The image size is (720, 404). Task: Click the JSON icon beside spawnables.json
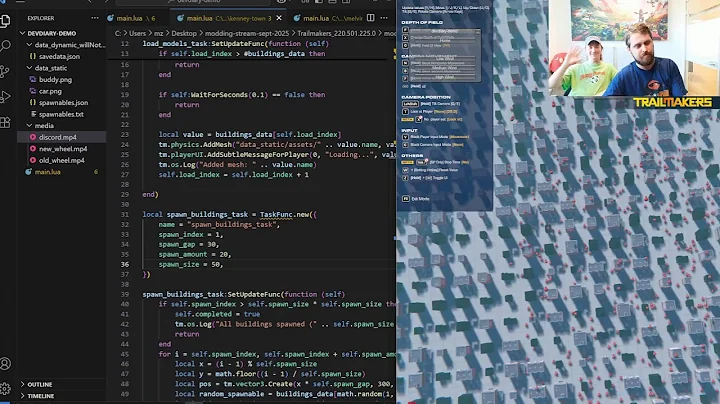(33, 102)
